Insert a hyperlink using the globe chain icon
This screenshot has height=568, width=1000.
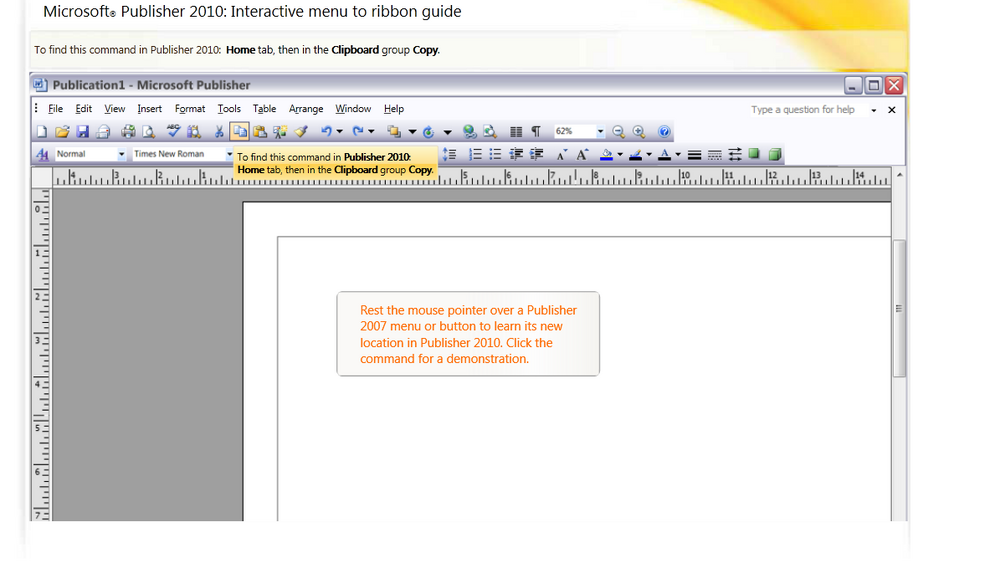pos(469,132)
